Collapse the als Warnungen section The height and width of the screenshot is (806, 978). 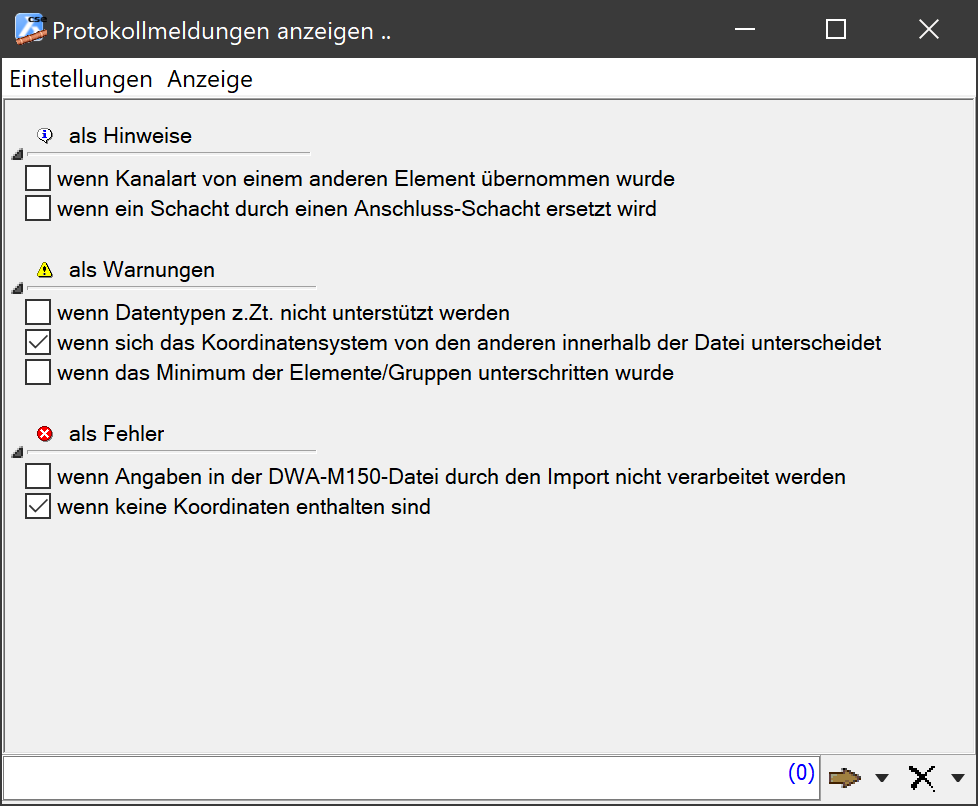[x=16, y=290]
